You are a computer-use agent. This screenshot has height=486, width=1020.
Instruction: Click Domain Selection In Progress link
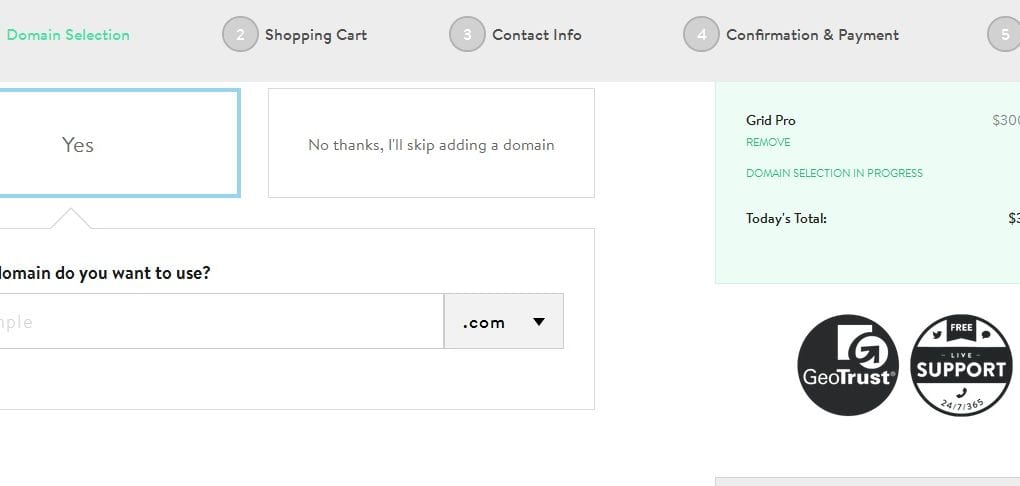tap(834, 173)
